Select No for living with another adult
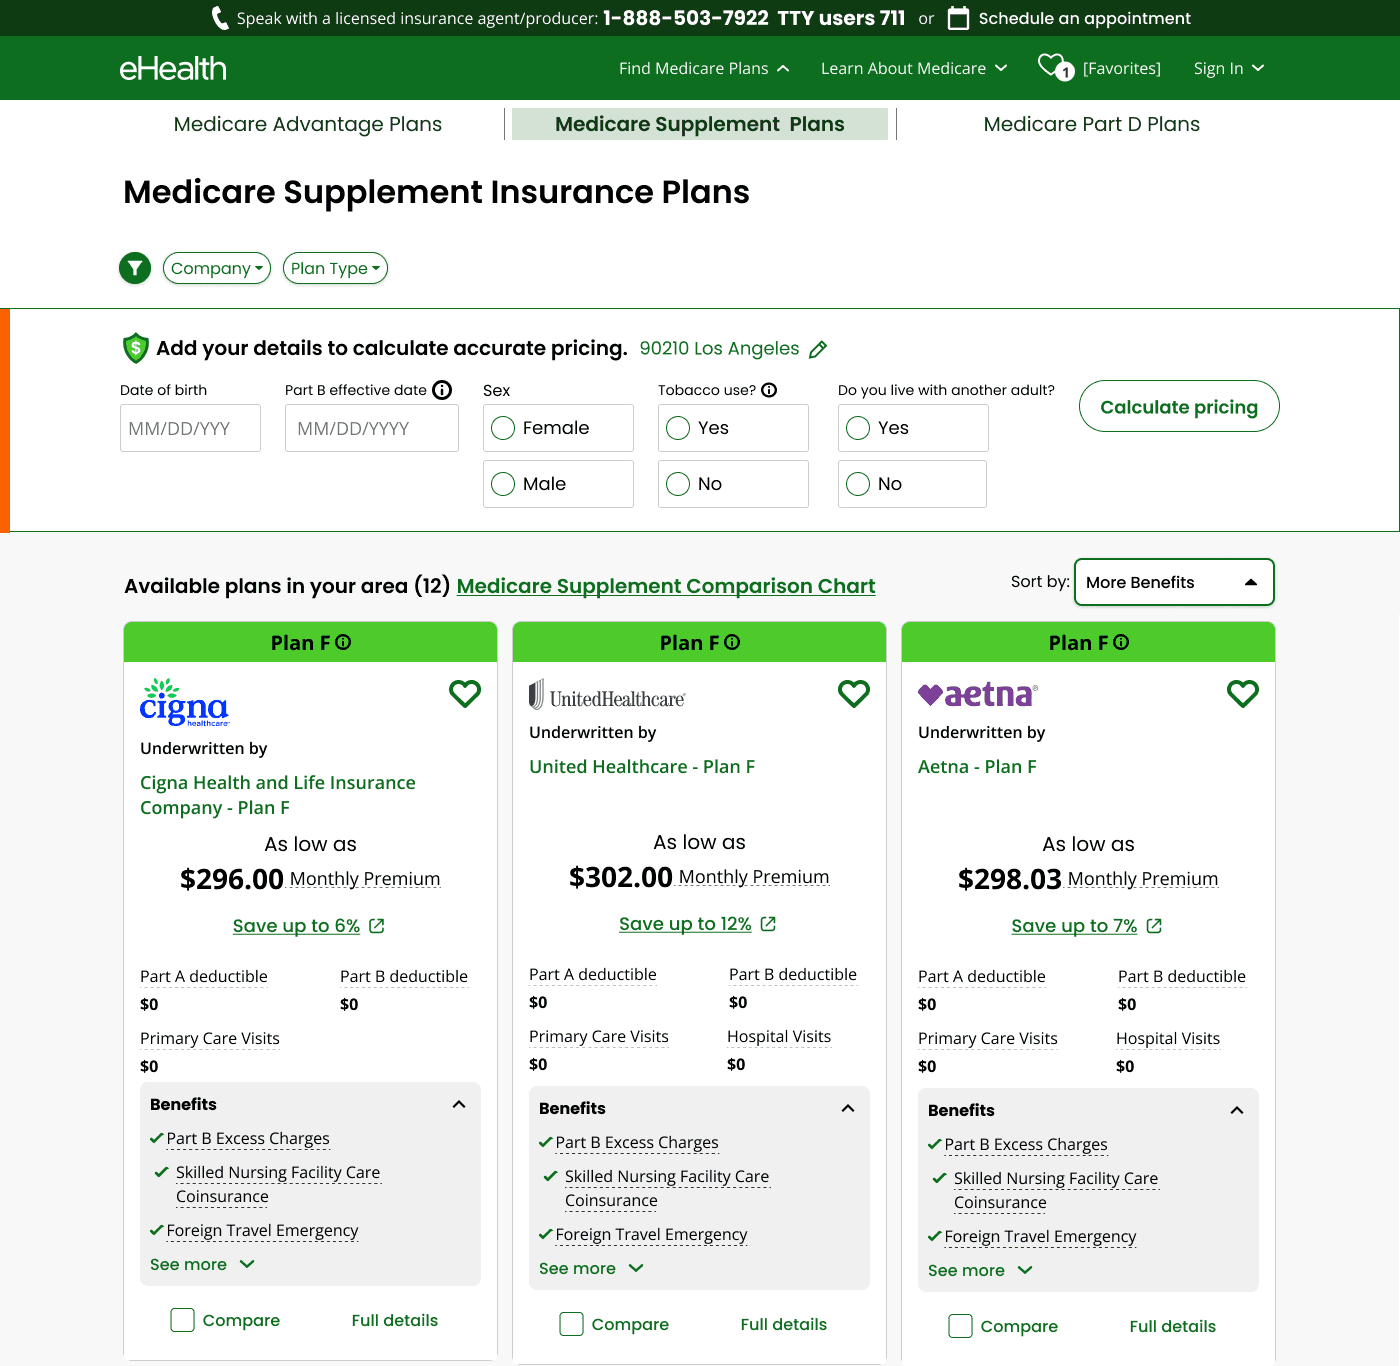Screen dimensions: 1400x1366 tap(912, 484)
